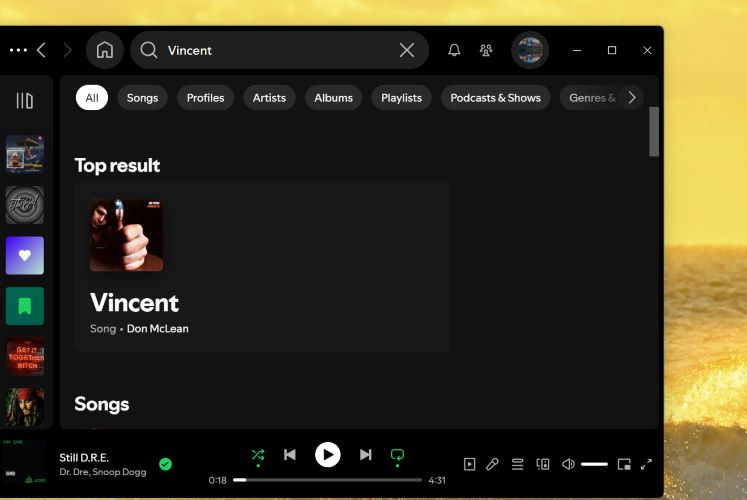Open the round gray logo playlist
This screenshot has width=747, height=500.
click(25, 205)
